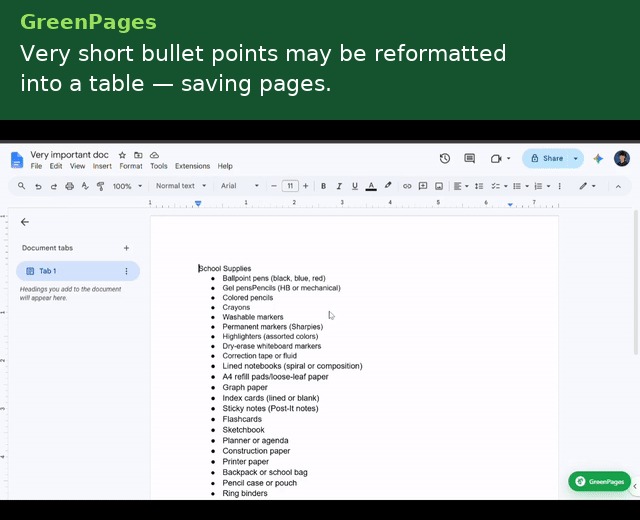Screen dimensions: 640x520
Task: Open the text color picker
Action: [x=371, y=187]
